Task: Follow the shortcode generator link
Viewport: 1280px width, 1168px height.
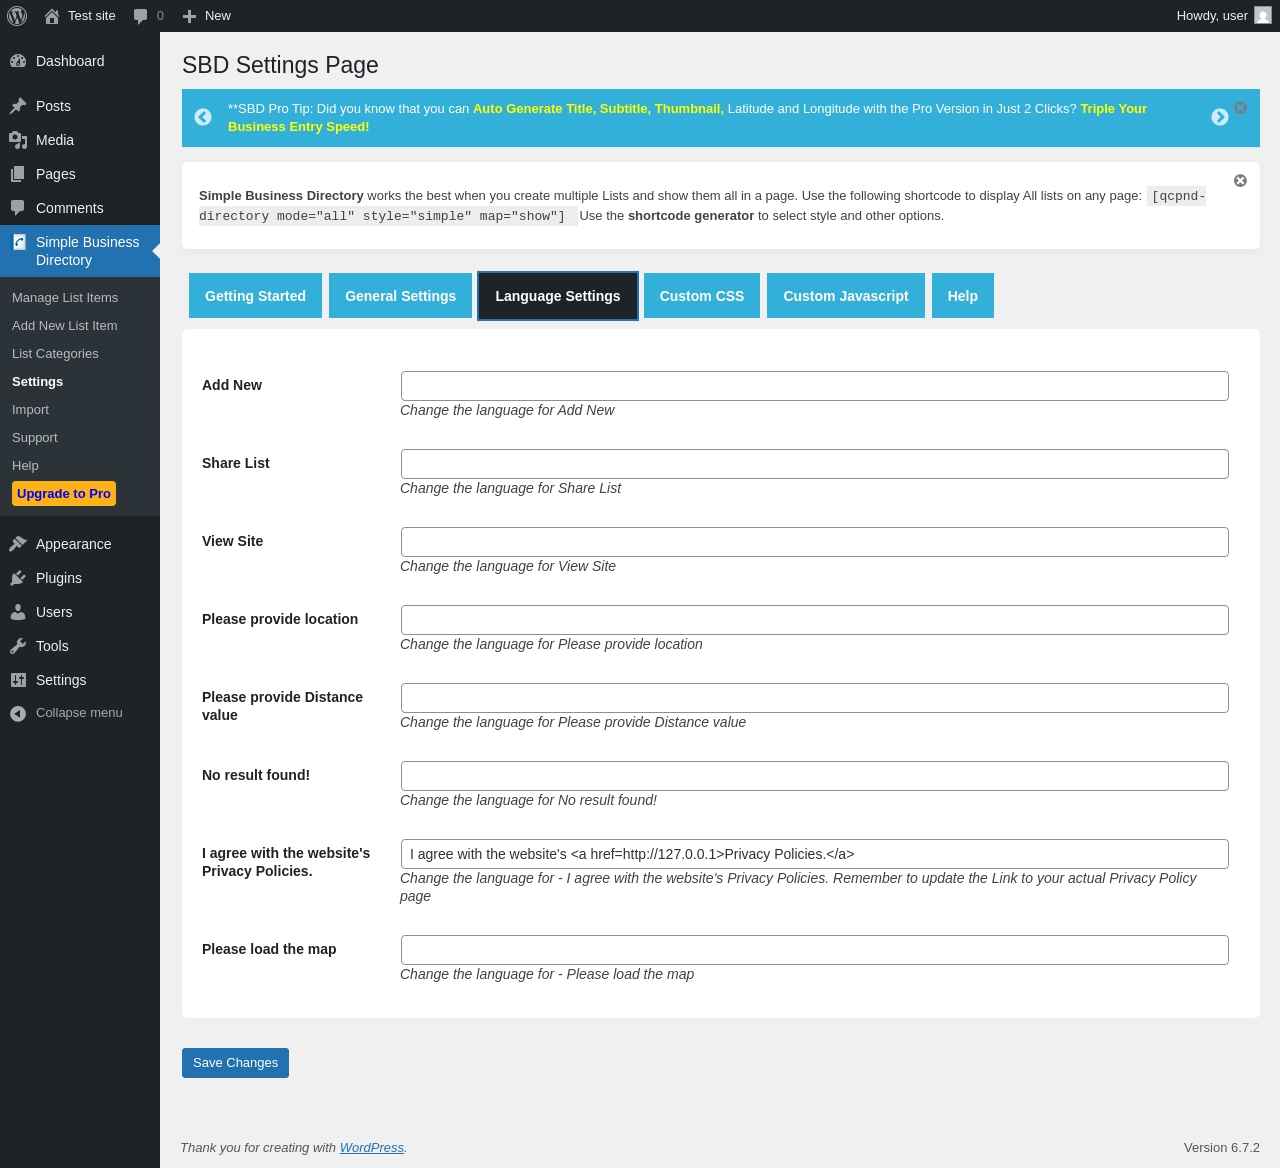Action: point(691,216)
